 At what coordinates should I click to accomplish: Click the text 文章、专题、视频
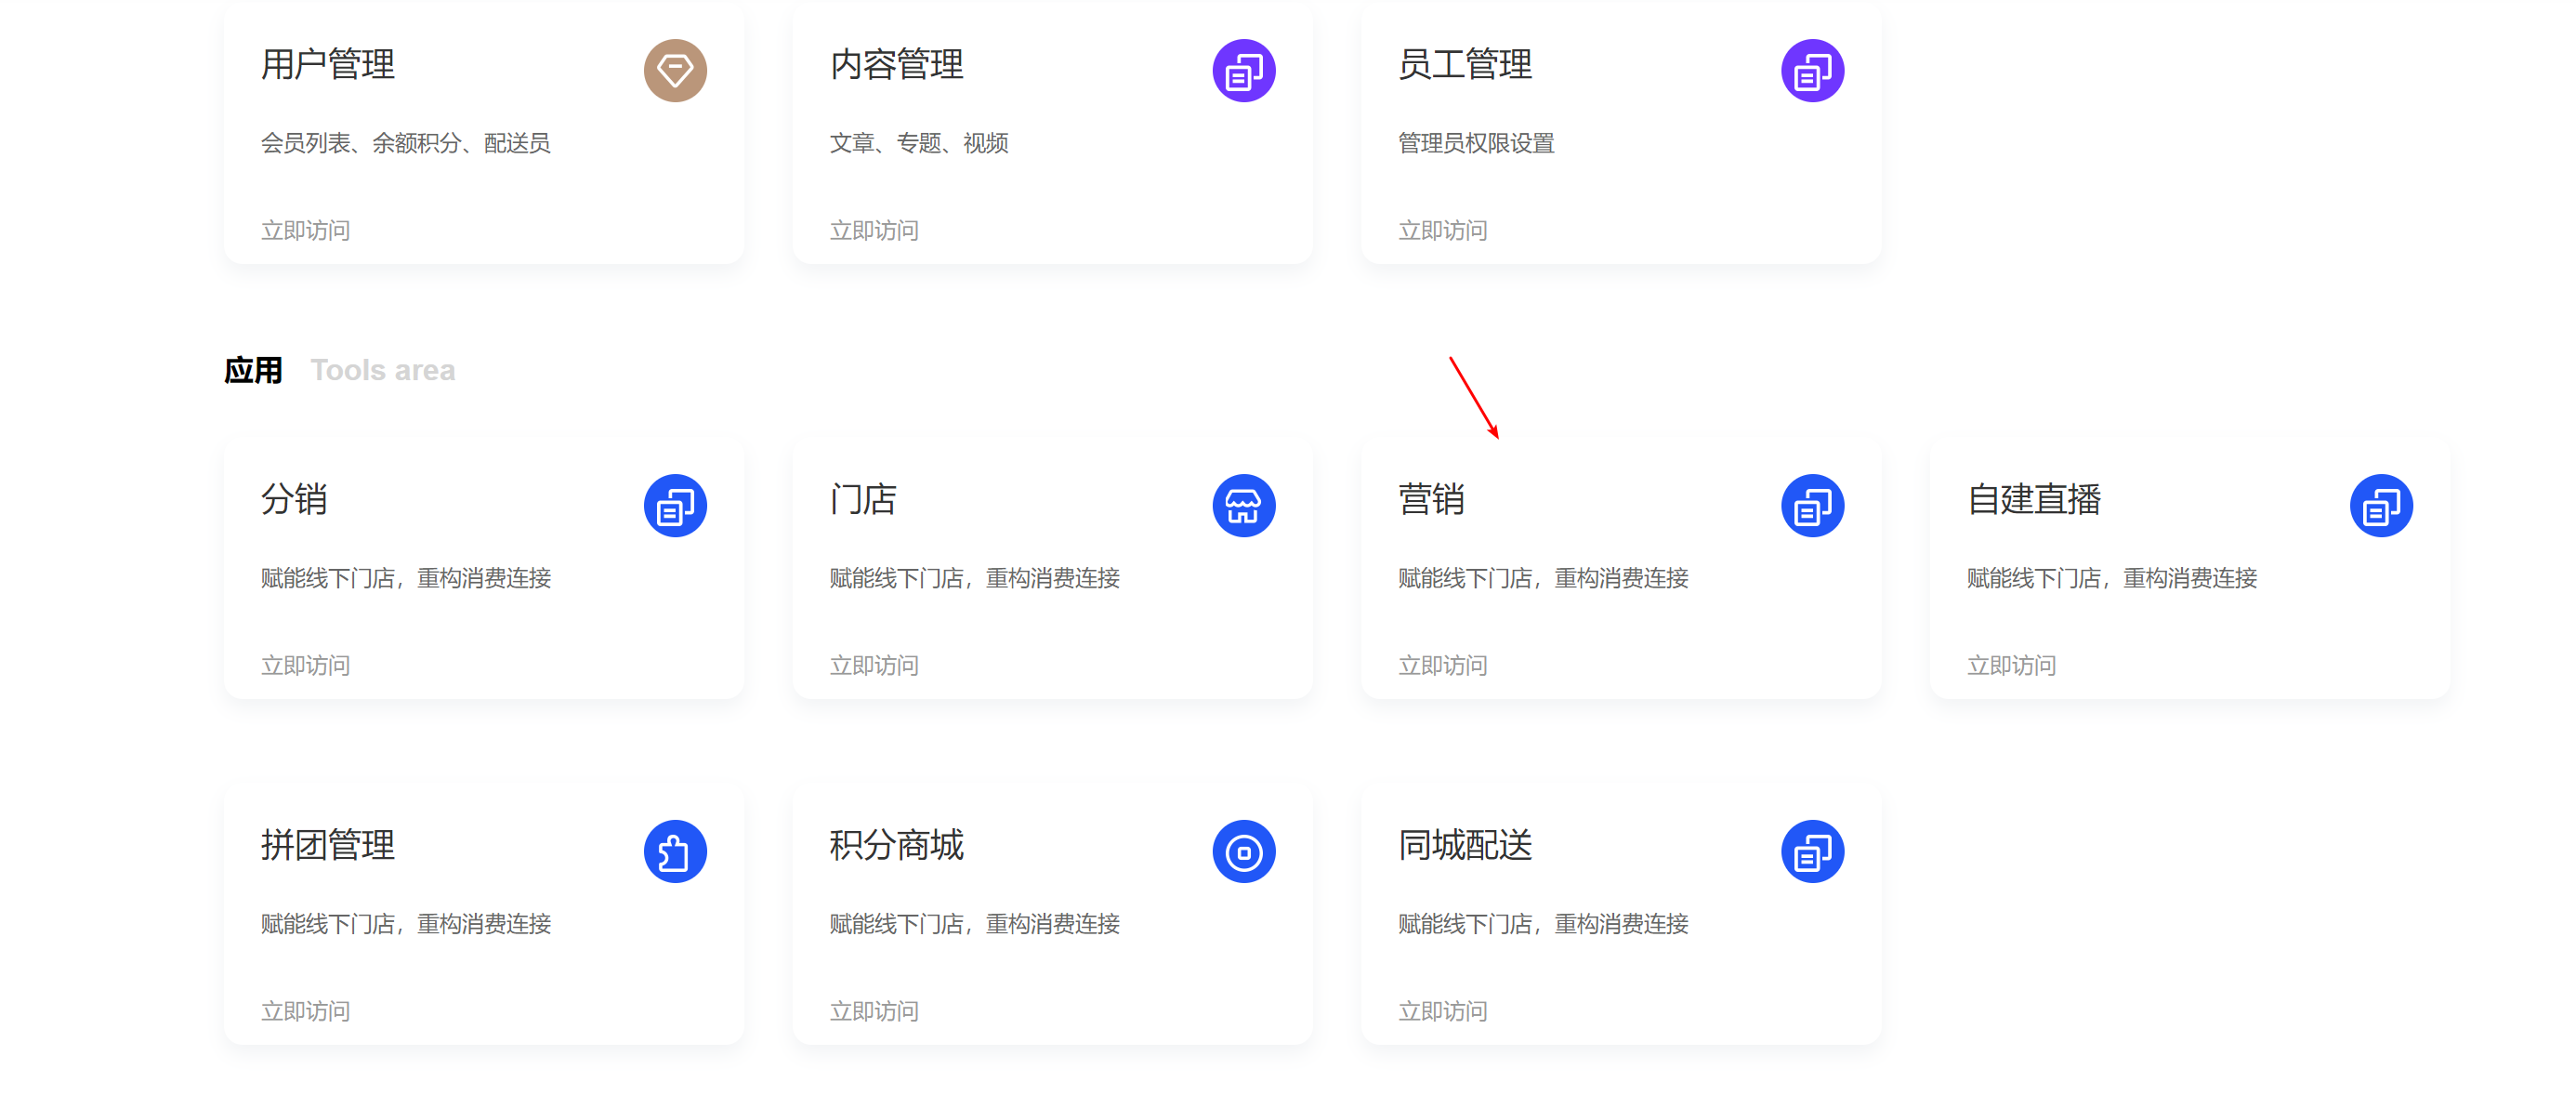(x=919, y=144)
